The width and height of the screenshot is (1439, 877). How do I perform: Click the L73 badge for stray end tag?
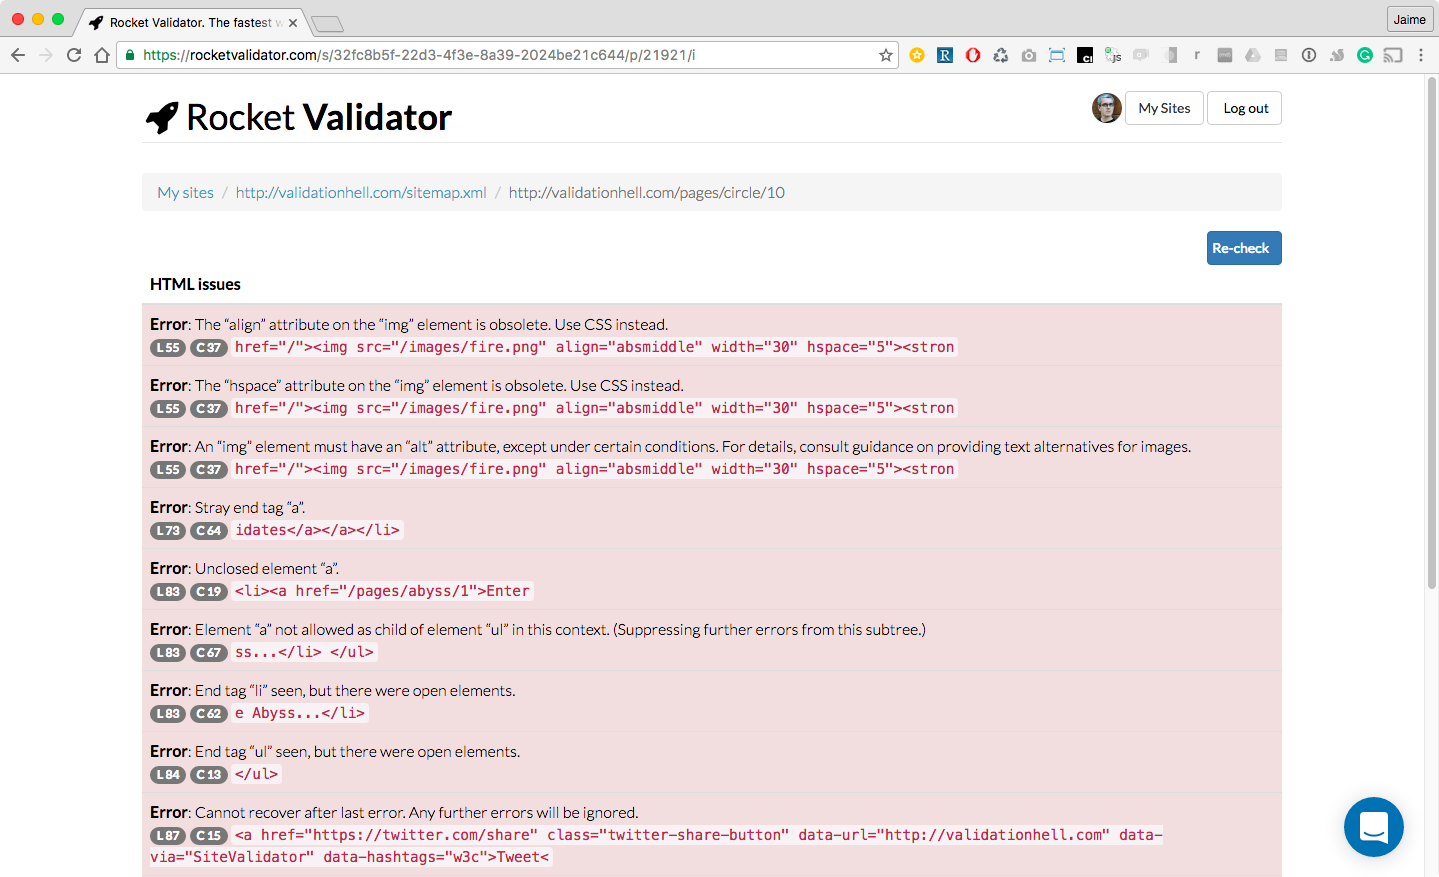coord(168,531)
